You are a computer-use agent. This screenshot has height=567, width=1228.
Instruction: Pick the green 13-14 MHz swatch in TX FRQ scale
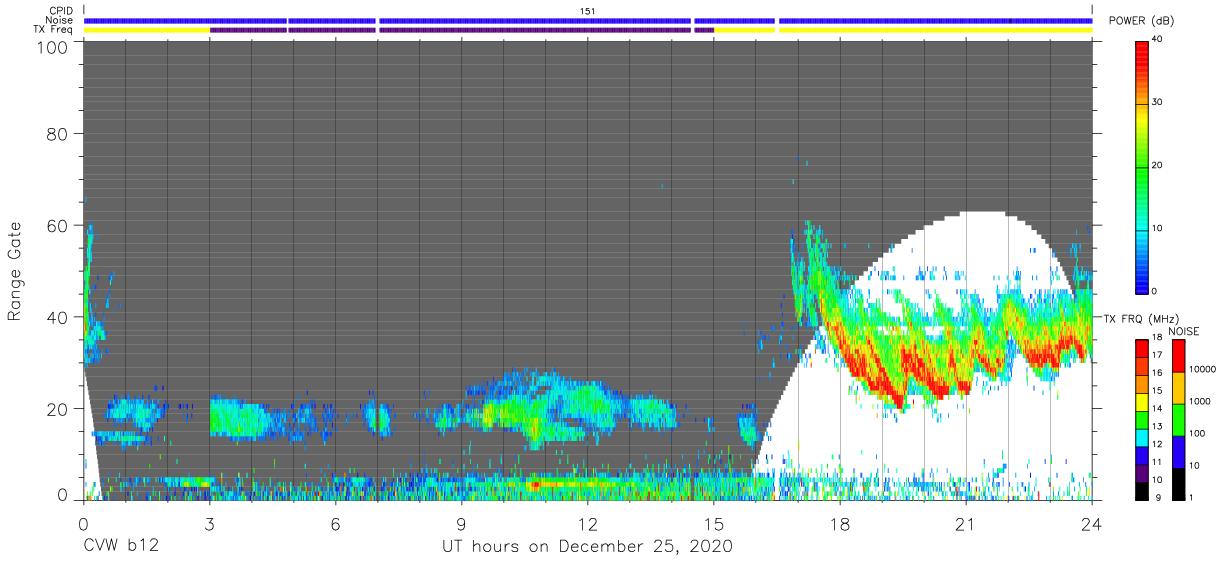tap(1141, 419)
